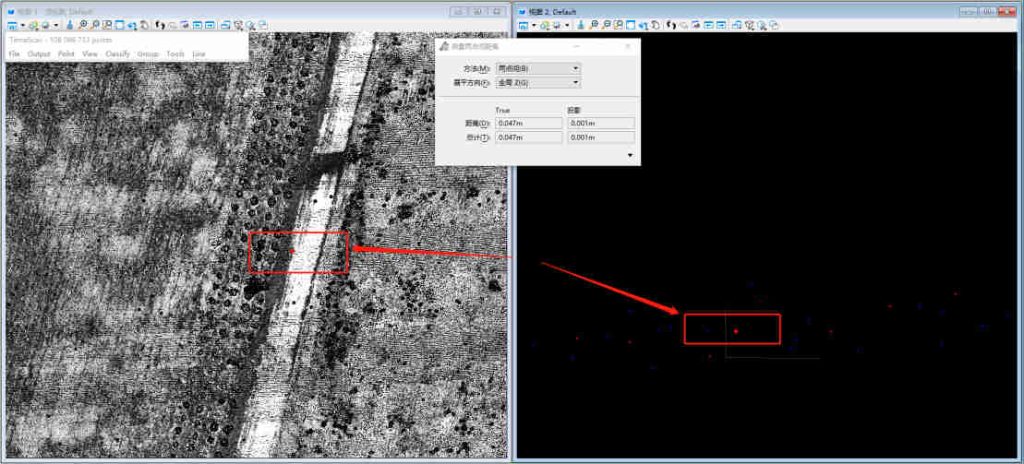
Task: Expand View Attributes dropdown arrow in View 2
Action: 534,25
